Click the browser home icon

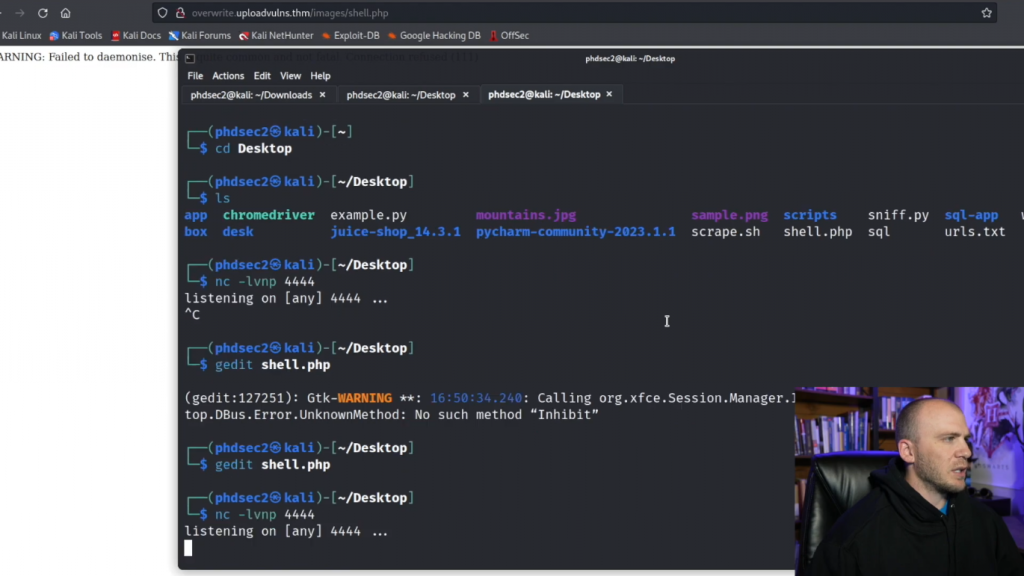66,13
